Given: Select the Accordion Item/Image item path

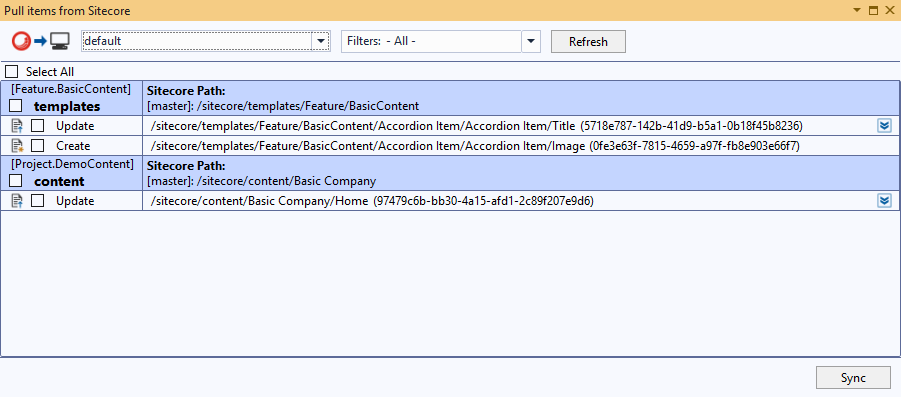Looking at the screenshot, I should coord(475,146).
